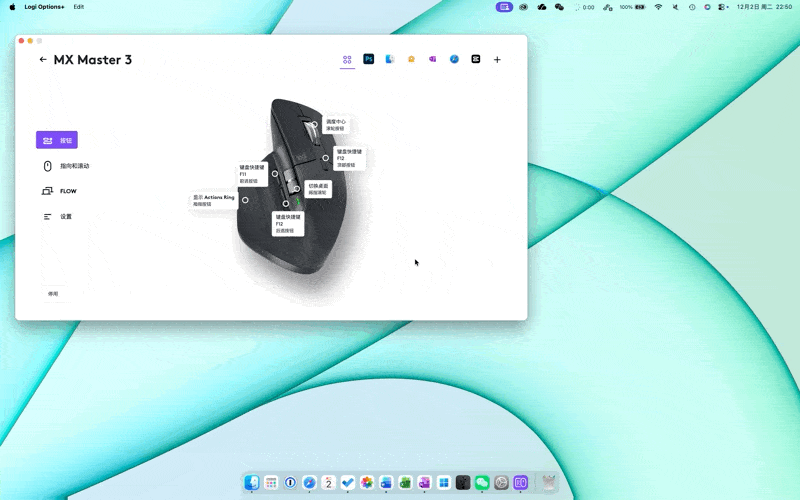Click the 停用 button at bottom left

click(x=53, y=294)
